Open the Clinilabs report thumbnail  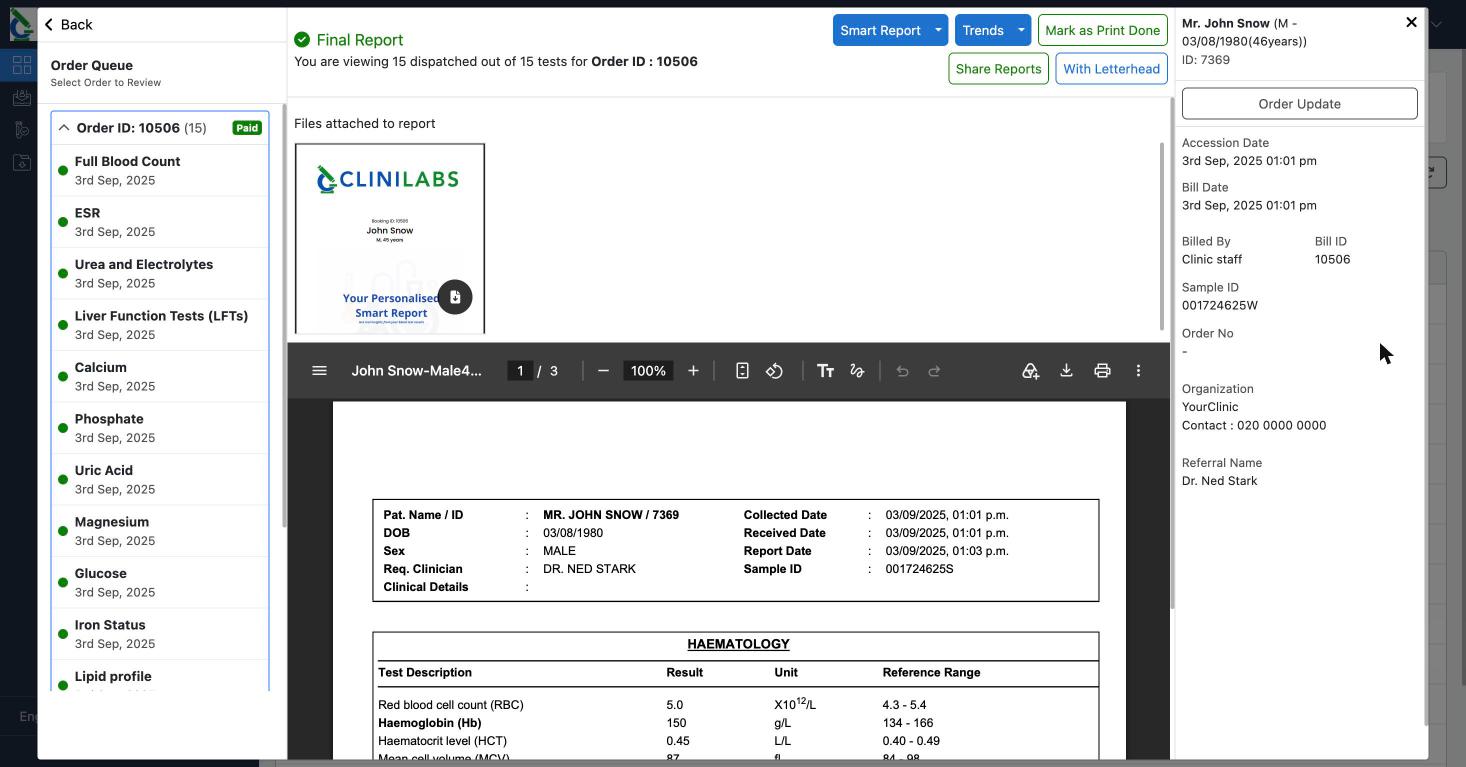tap(390, 238)
